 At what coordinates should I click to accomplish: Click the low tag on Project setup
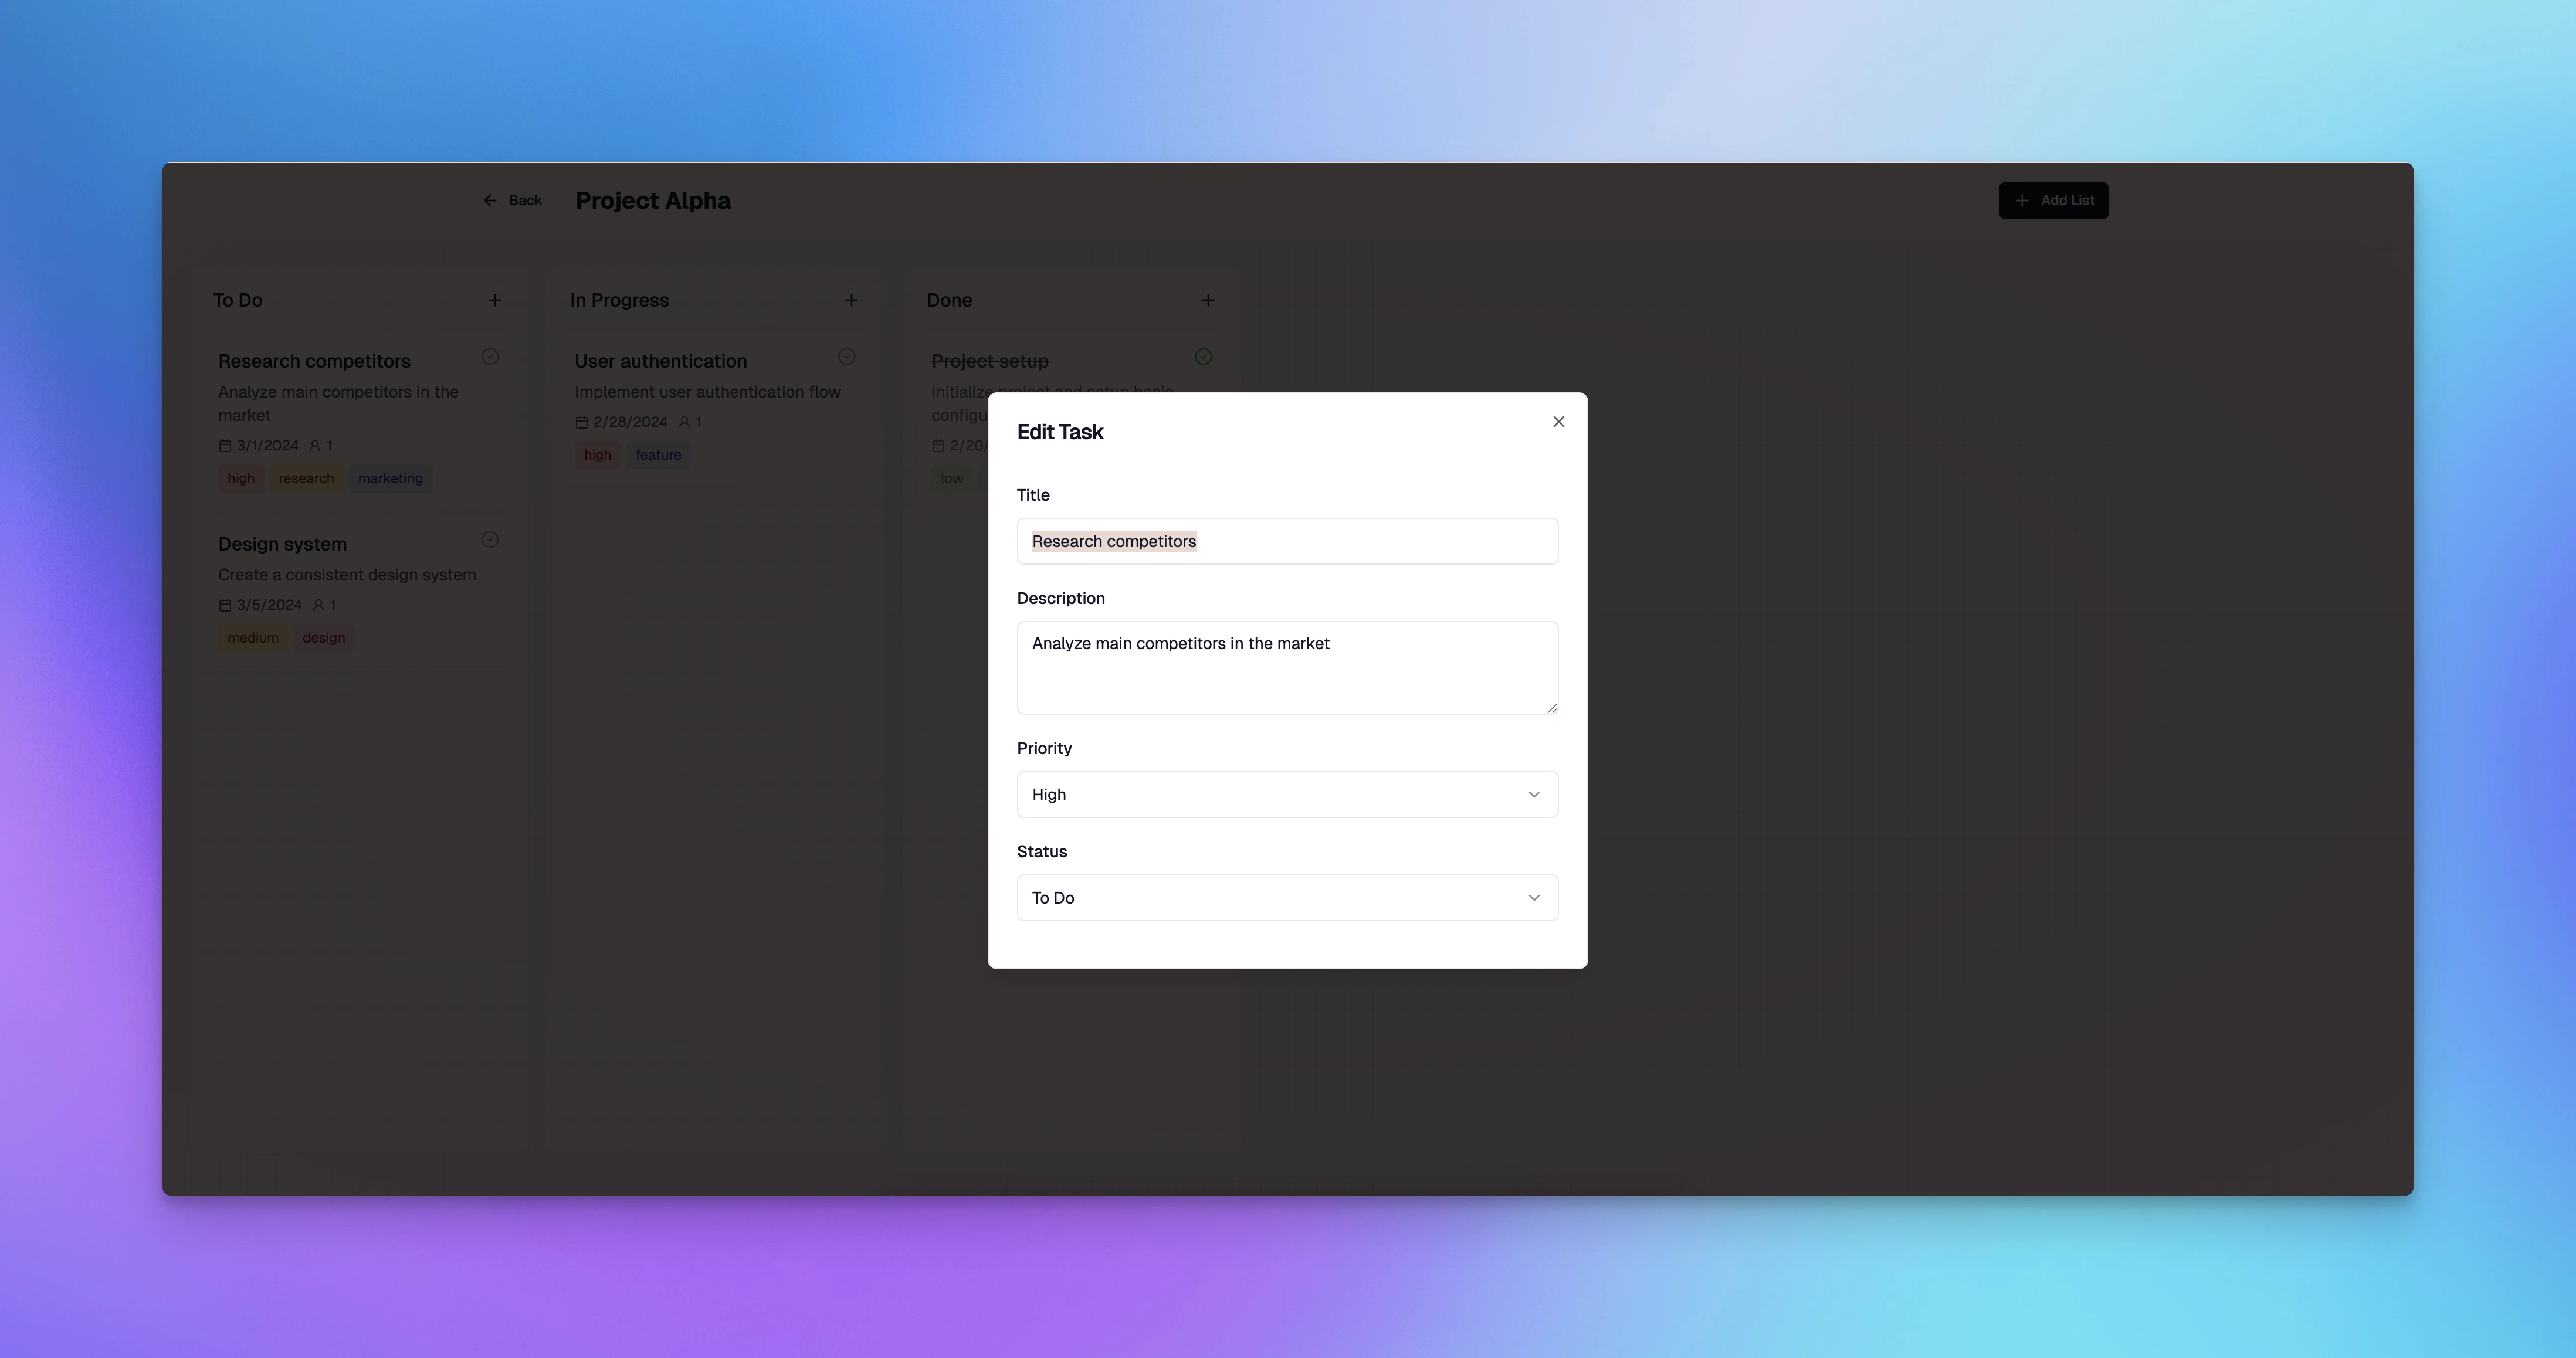tap(951, 478)
